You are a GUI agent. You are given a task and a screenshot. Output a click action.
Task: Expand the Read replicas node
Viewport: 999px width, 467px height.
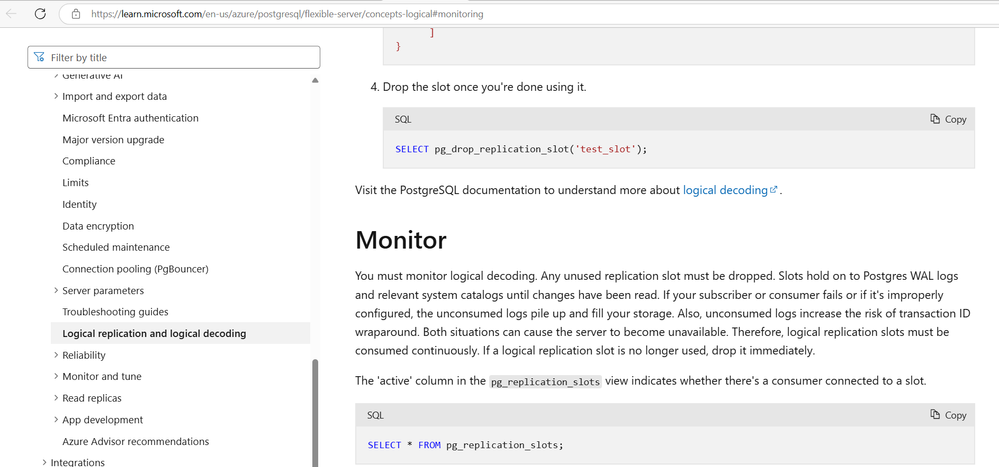coord(56,398)
